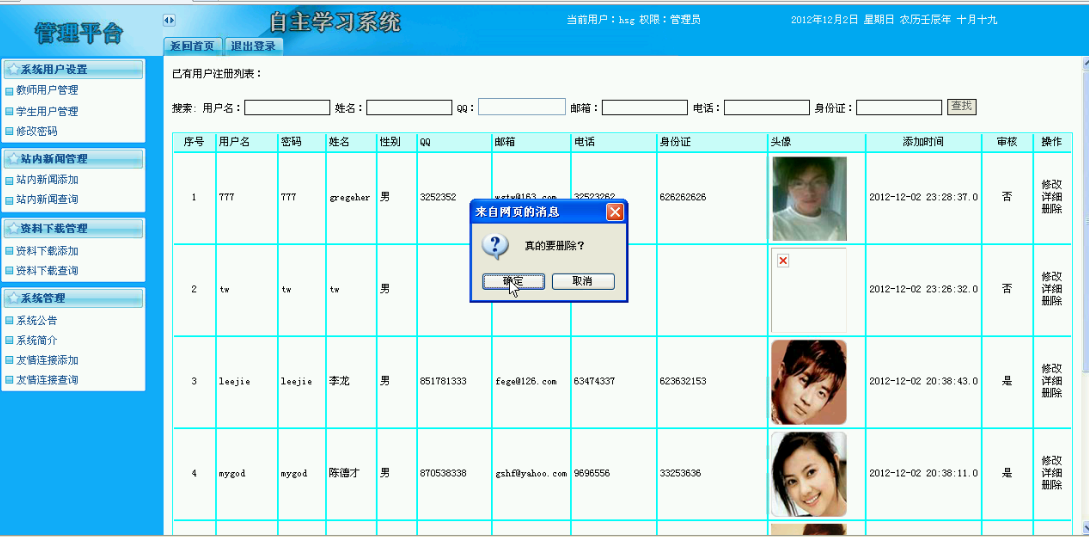Click 详细 for user leejie
Image resolution: width=1089 pixels, height=537 pixels.
[1051, 381]
